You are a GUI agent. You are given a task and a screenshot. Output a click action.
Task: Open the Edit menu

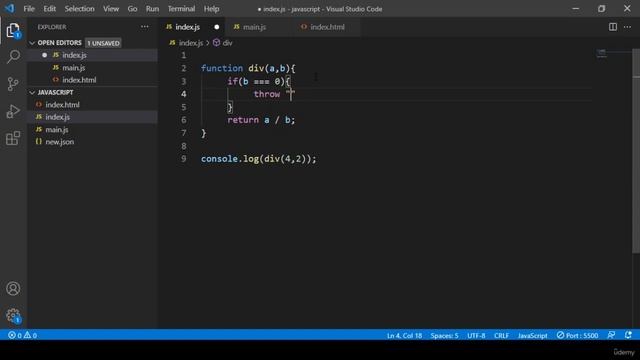[49, 9]
